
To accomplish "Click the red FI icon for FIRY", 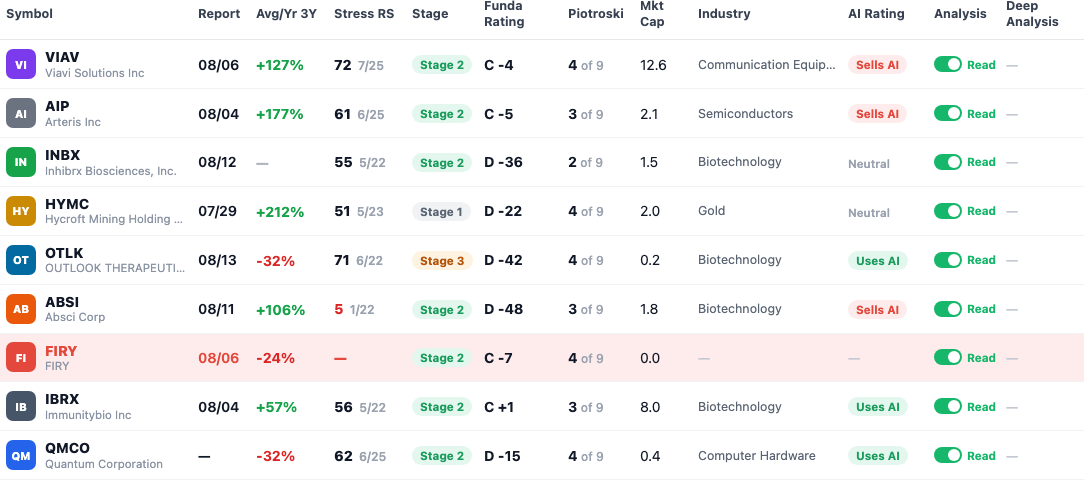I will pos(21,358).
